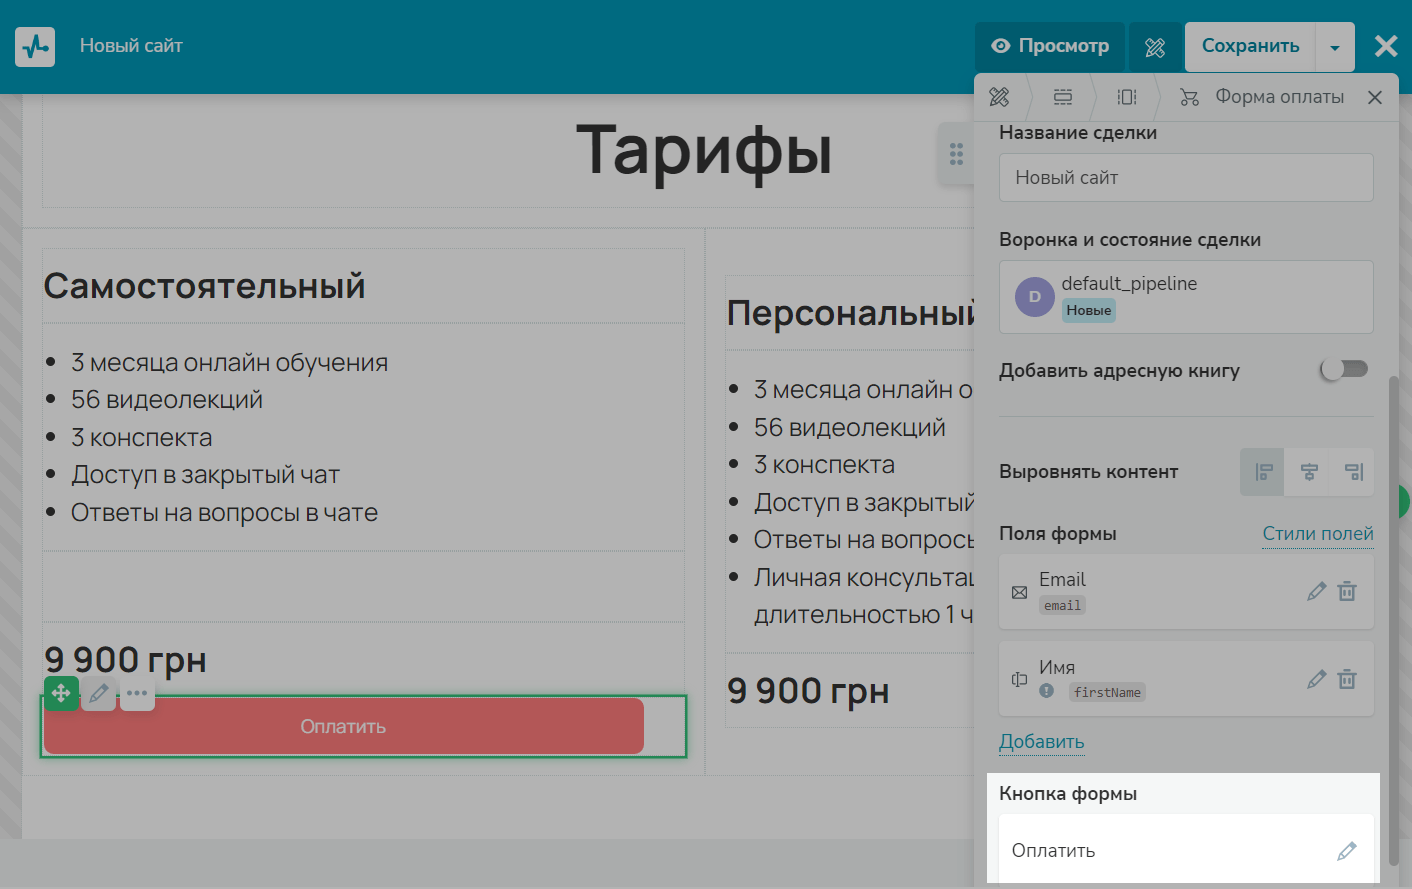The height and width of the screenshot is (889, 1412).
Task: Toggle the Добавить адресную книгу switch
Action: click(x=1345, y=369)
